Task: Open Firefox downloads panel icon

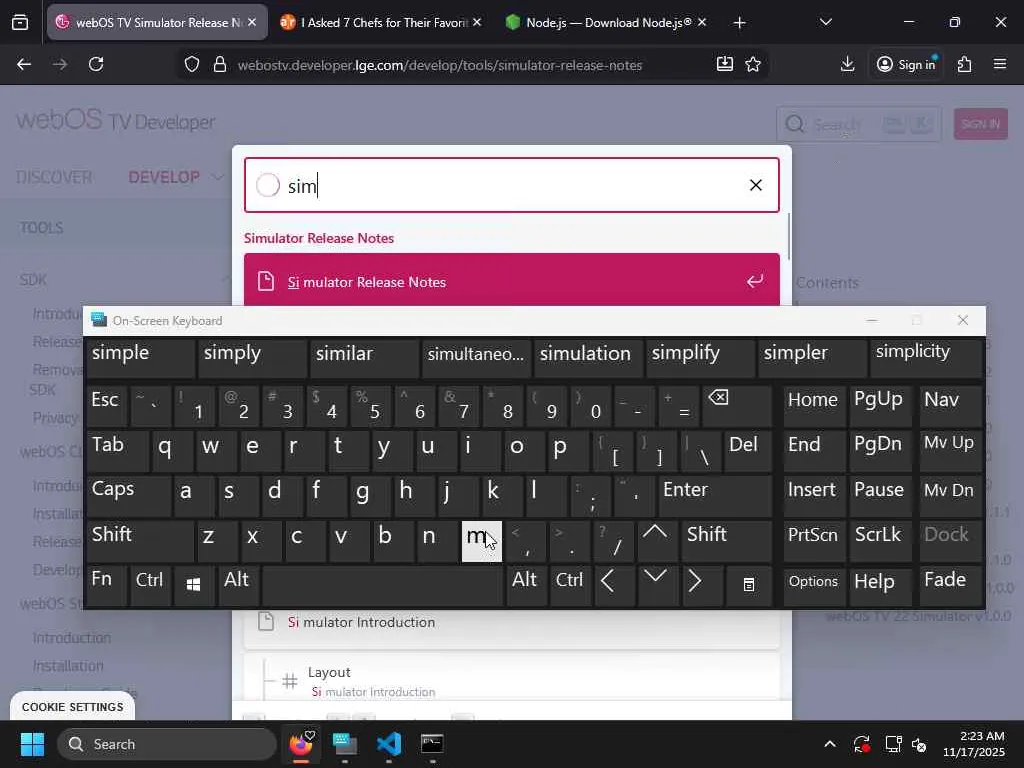Action: [847, 64]
